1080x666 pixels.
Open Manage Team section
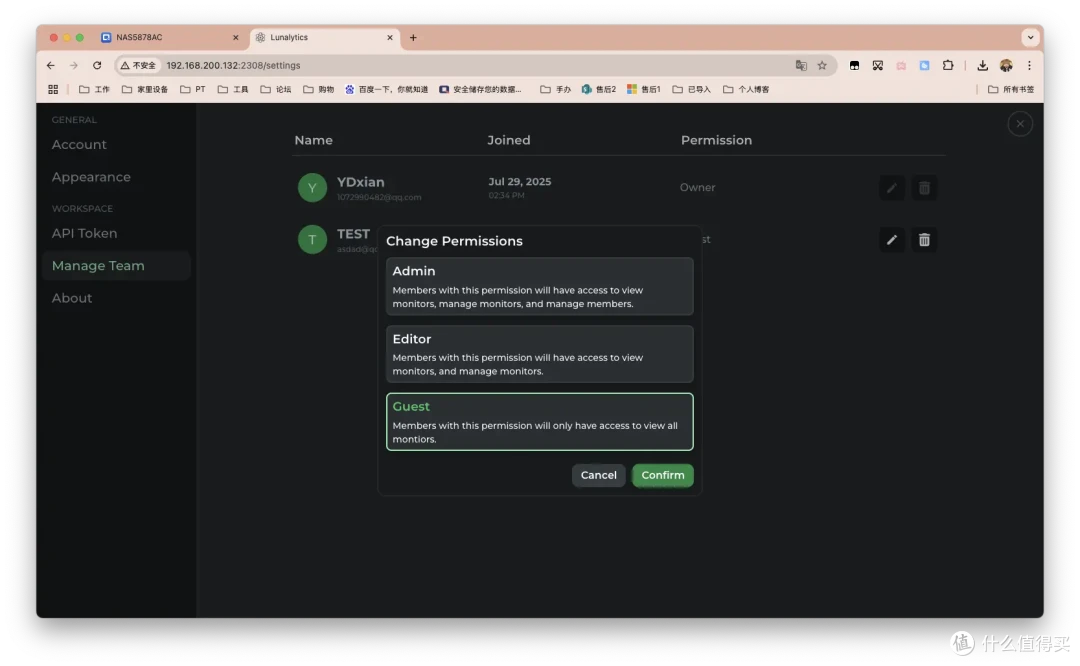[x=116, y=266]
